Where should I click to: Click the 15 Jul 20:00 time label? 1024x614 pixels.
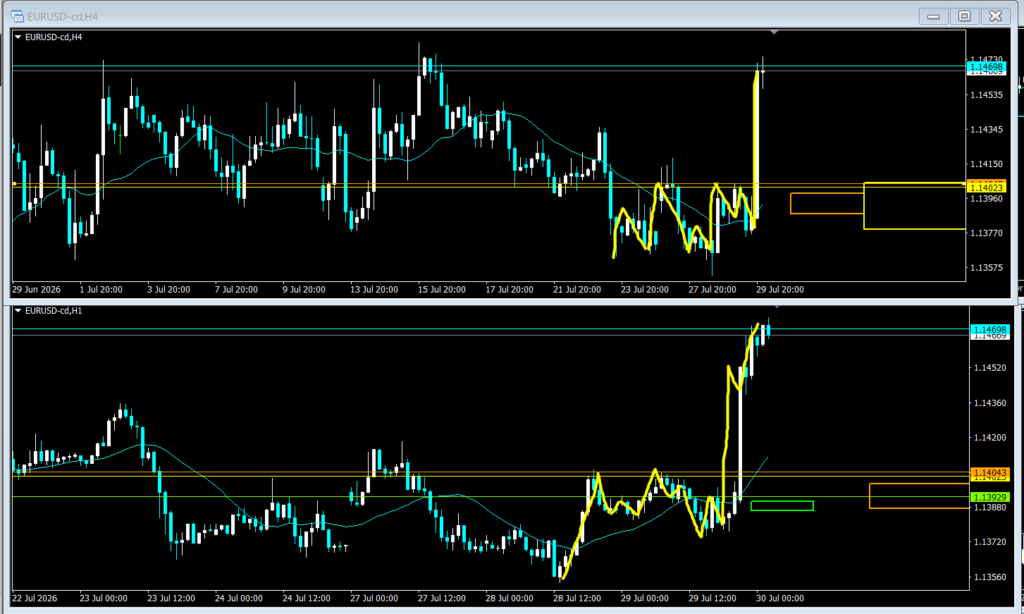click(x=442, y=289)
